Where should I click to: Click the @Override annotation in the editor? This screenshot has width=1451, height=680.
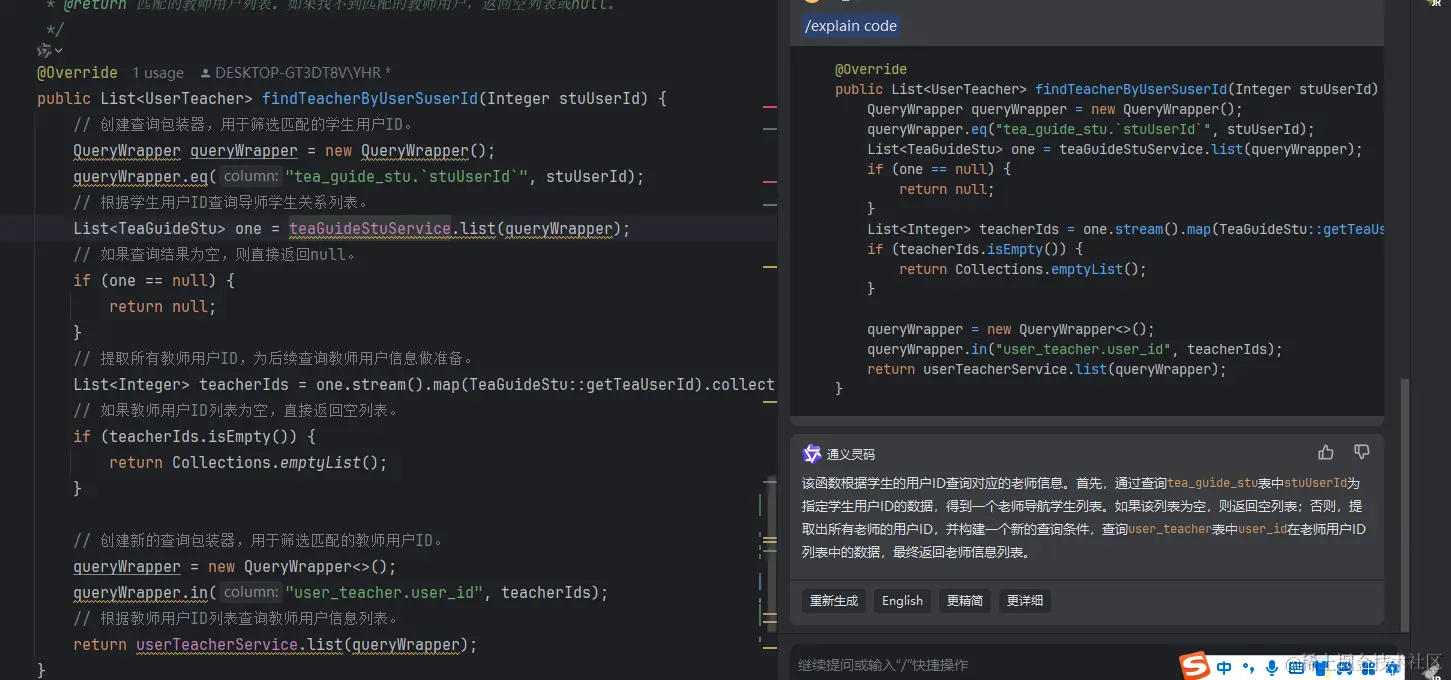pos(77,72)
